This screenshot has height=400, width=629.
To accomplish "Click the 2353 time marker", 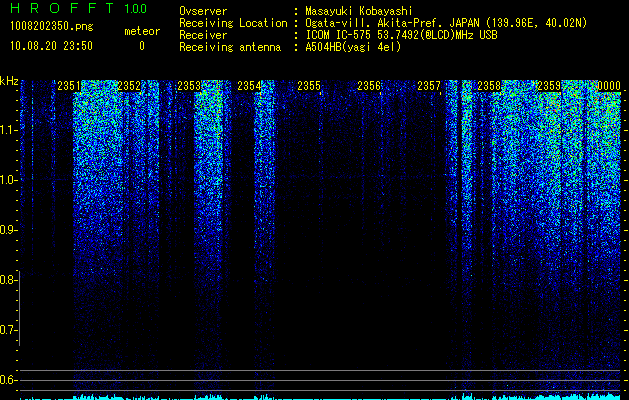I will tap(189, 86).
